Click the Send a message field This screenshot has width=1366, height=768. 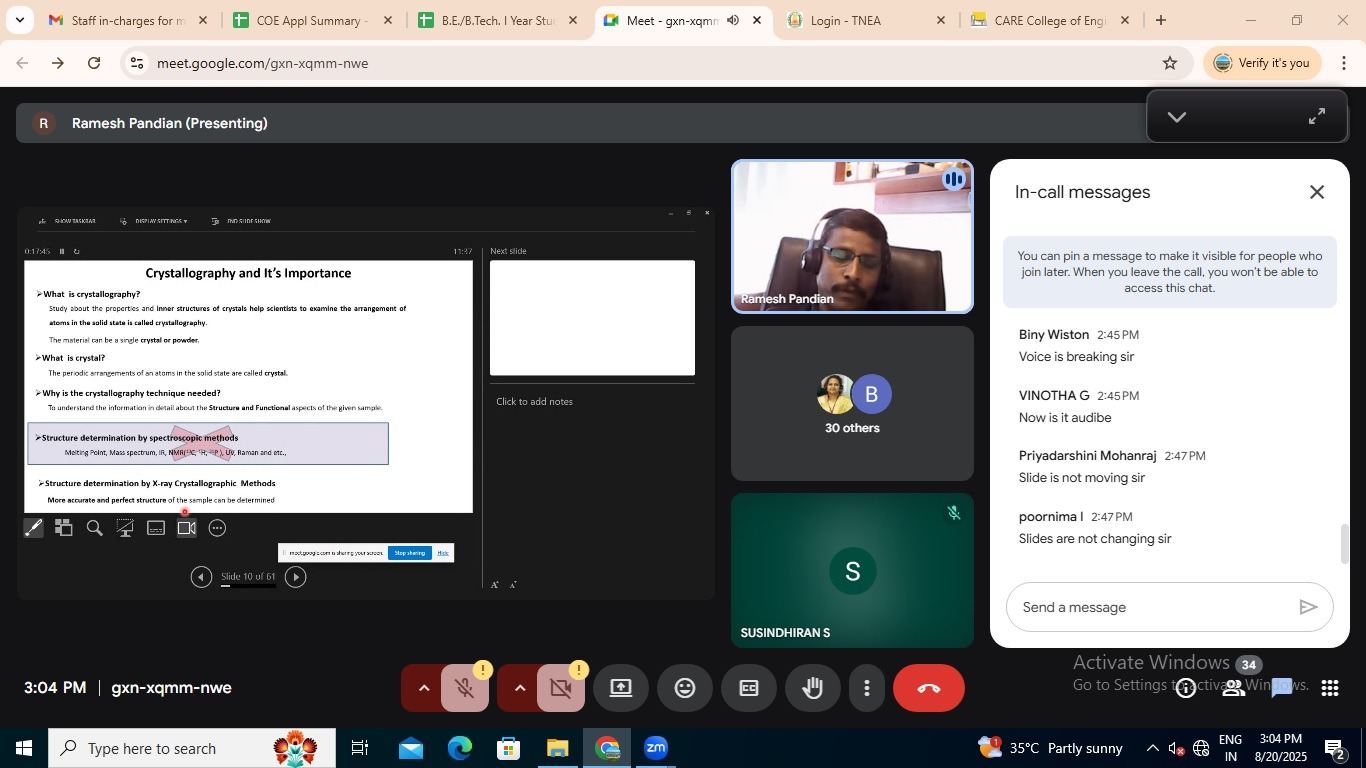[x=1150, y=607]
